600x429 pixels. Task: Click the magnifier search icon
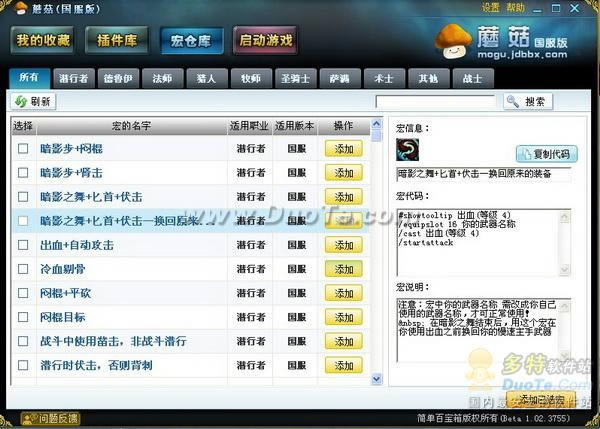(x=514, y=102)
